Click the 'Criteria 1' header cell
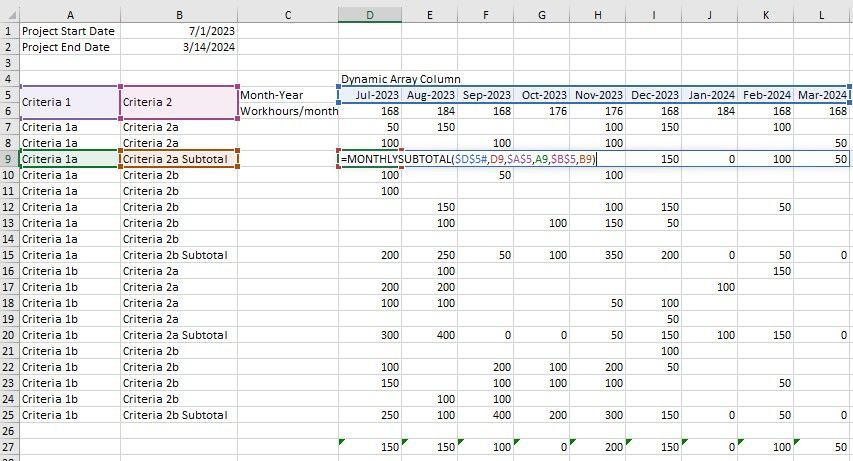This screenshot has height=461, width=853. 70,102
